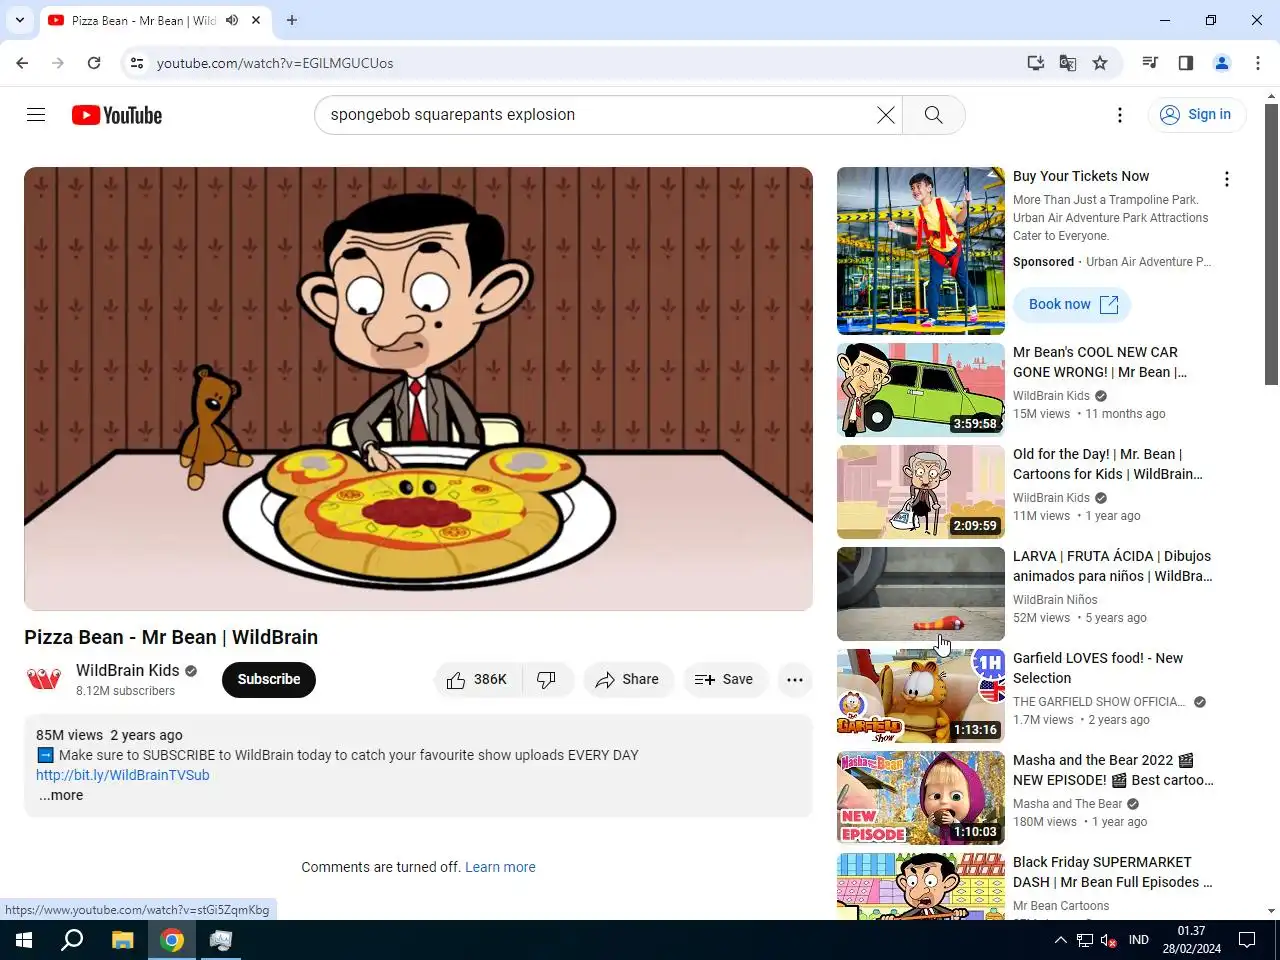
Task: Expand the description with ...more
Action: (x=61, y=796)
